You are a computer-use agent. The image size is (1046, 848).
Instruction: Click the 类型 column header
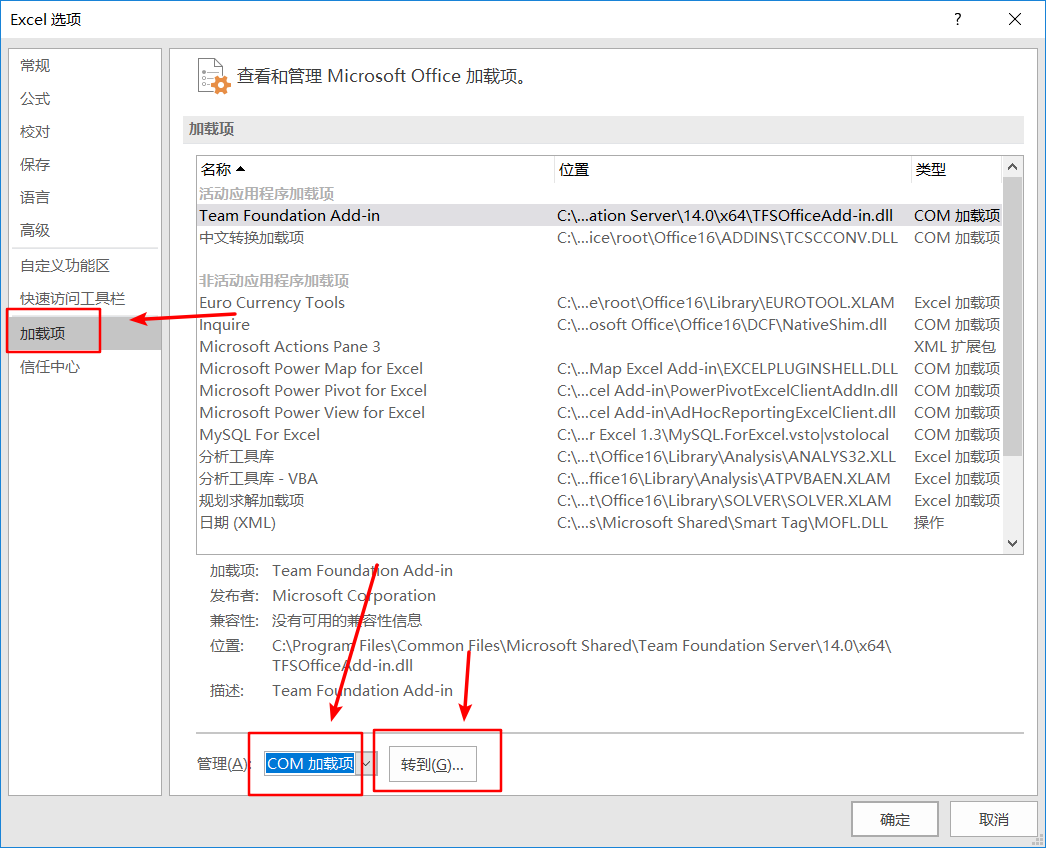coord(956,169)
